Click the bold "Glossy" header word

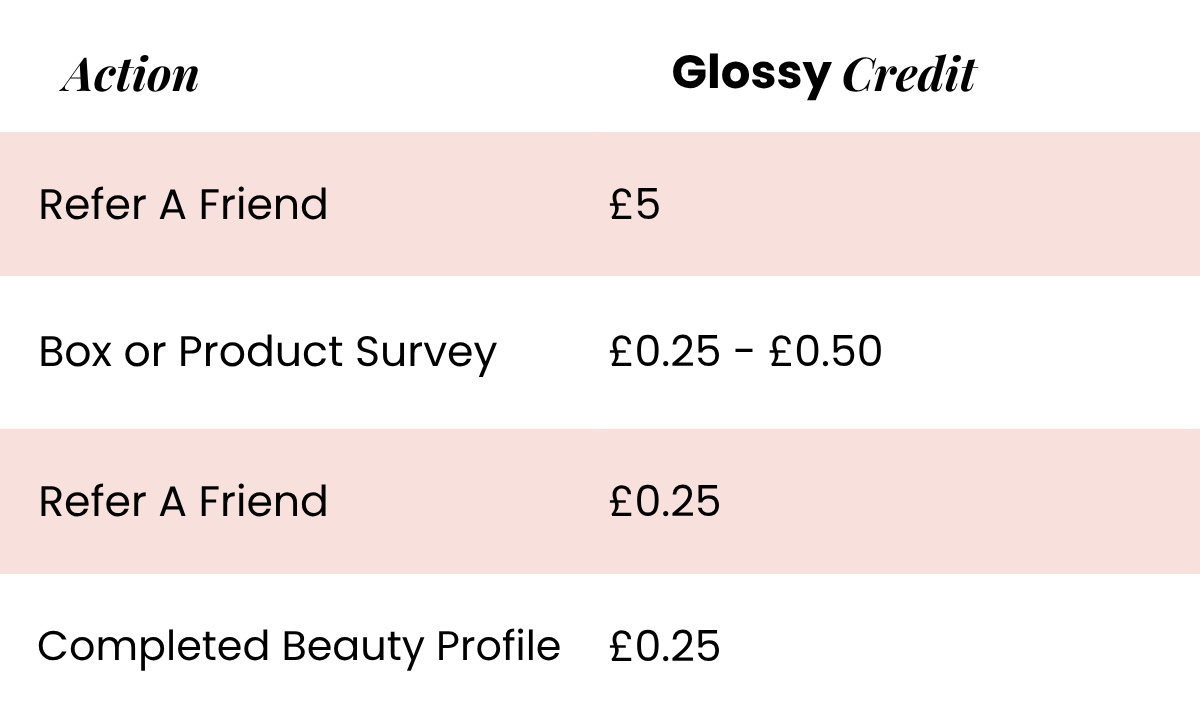tap(750, 74)
